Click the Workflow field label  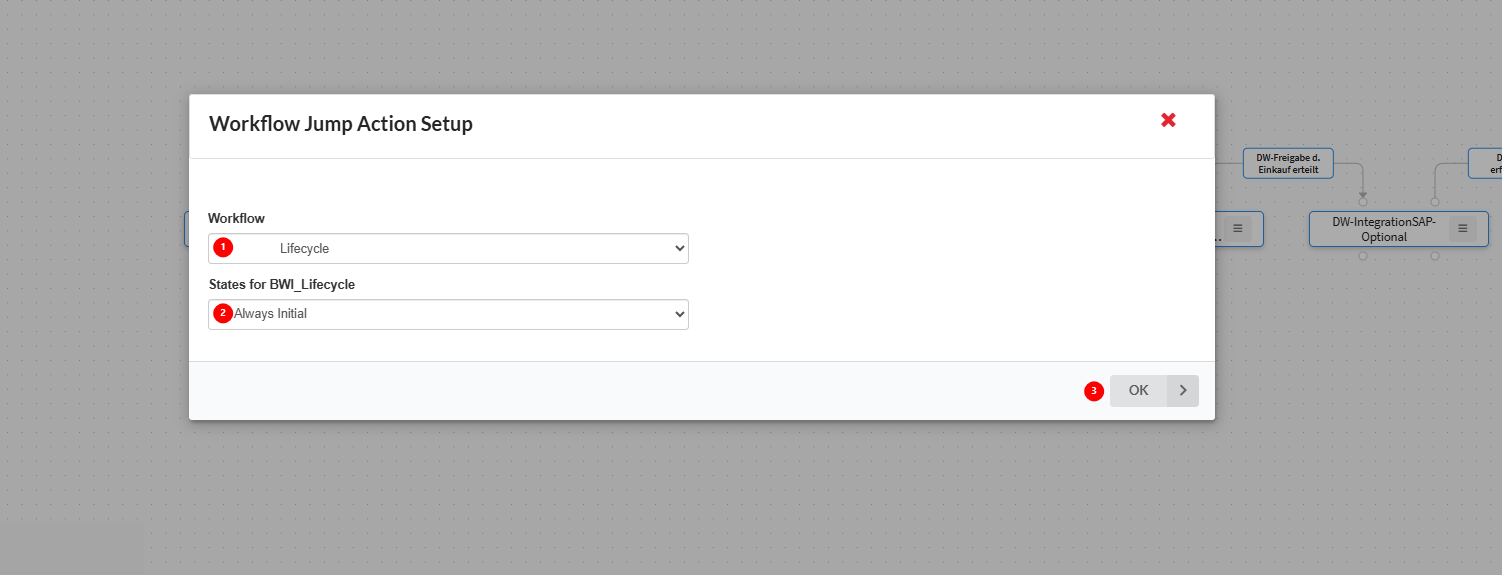236,218
